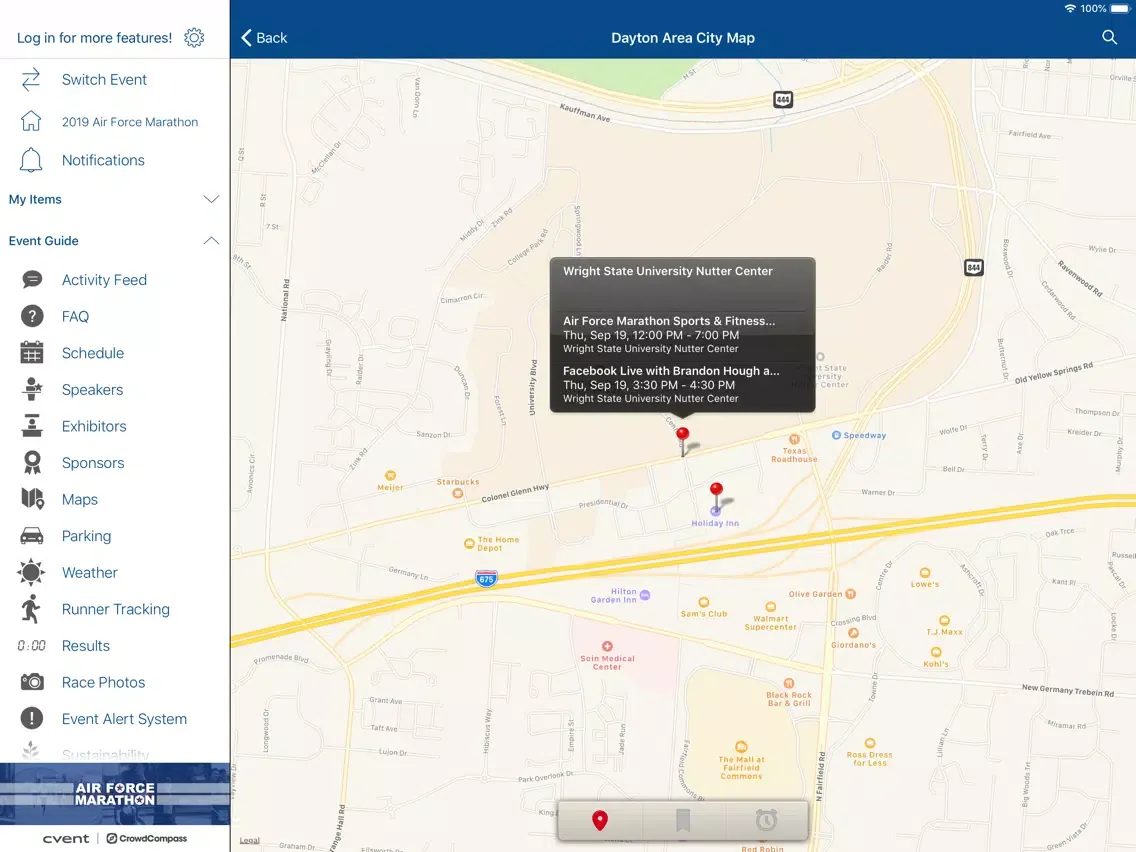Click the home icon for 2019 Air Force Marathon
Screen dimensions: 1136x852
[30, 121]
